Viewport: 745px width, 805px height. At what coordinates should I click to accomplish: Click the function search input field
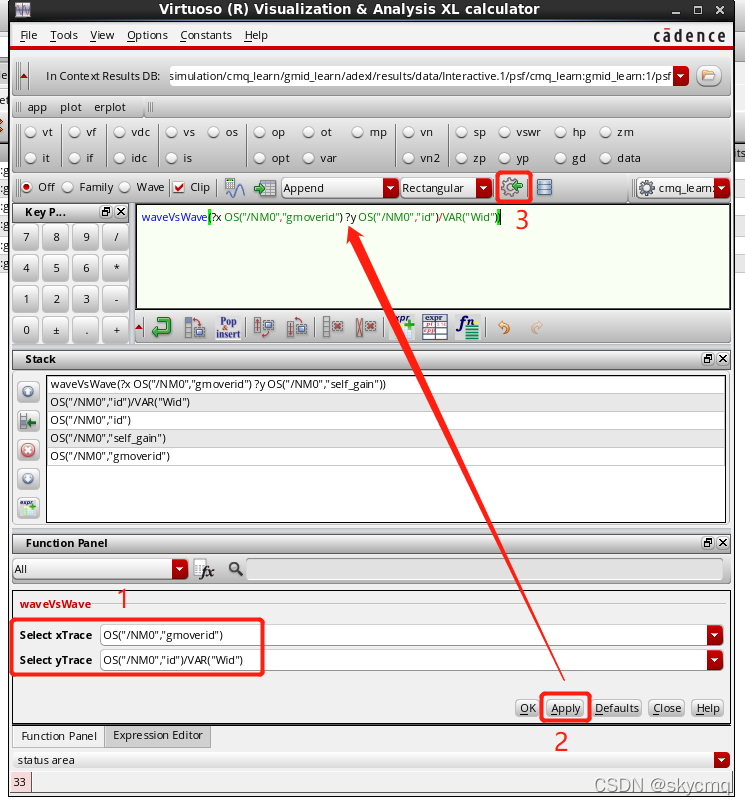coord(484,569)
